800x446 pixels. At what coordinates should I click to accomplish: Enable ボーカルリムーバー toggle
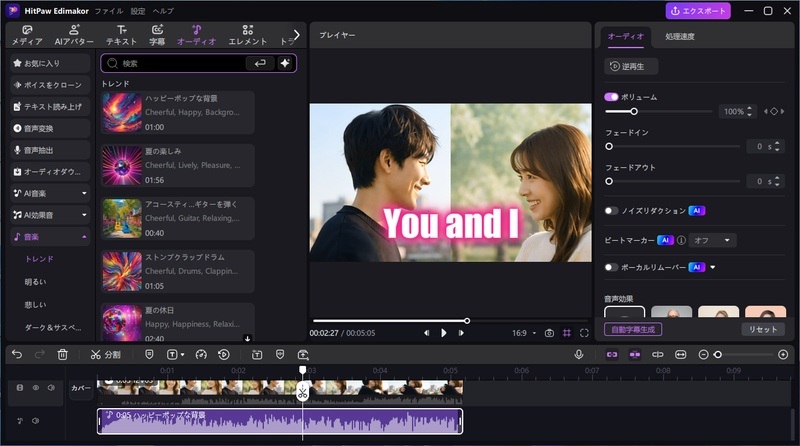coord(611,267)
